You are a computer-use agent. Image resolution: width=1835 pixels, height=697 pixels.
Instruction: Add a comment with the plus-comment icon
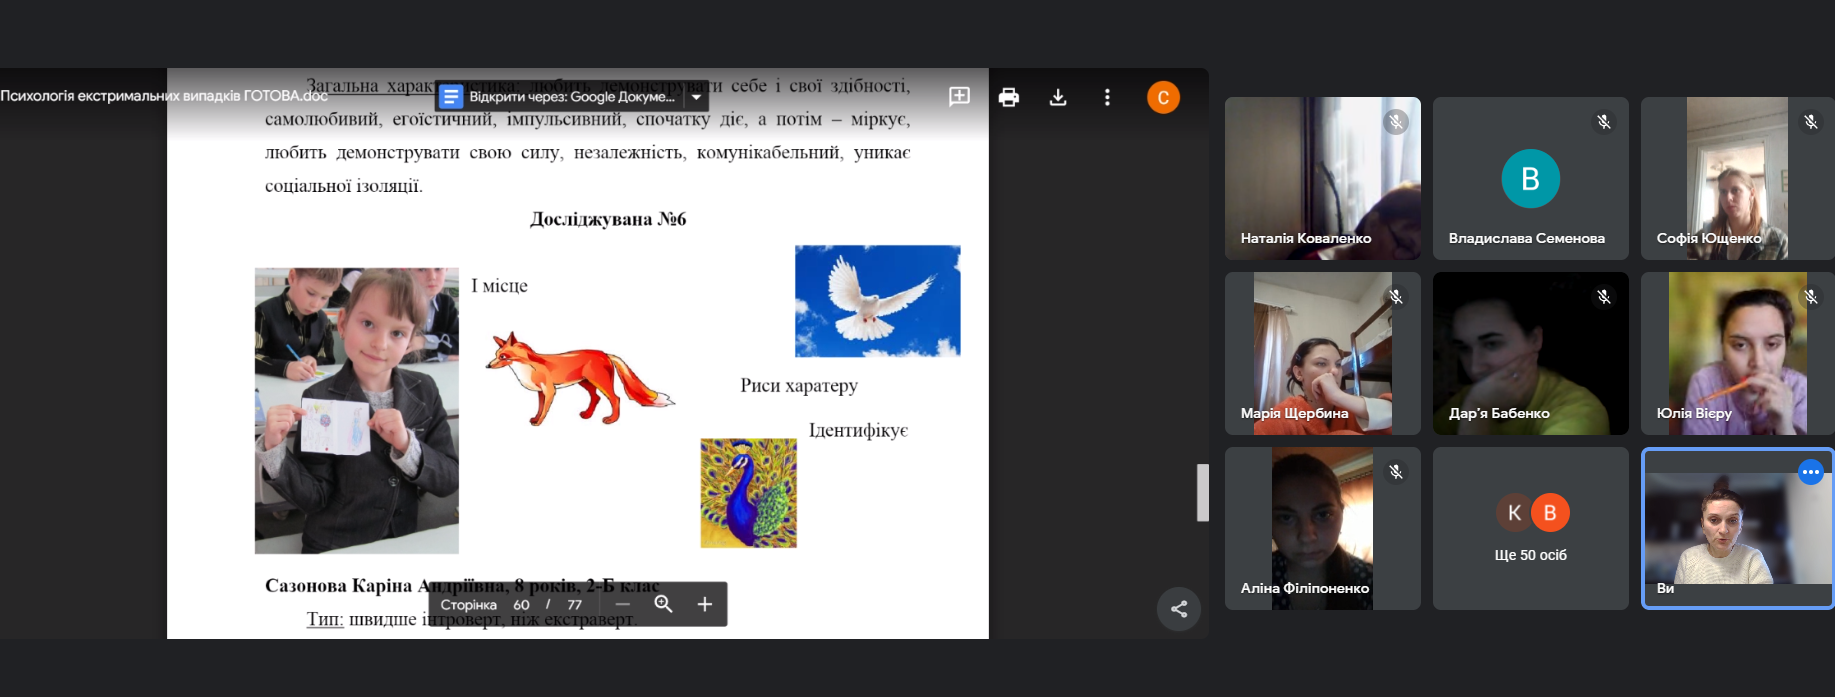pos(959,97)
